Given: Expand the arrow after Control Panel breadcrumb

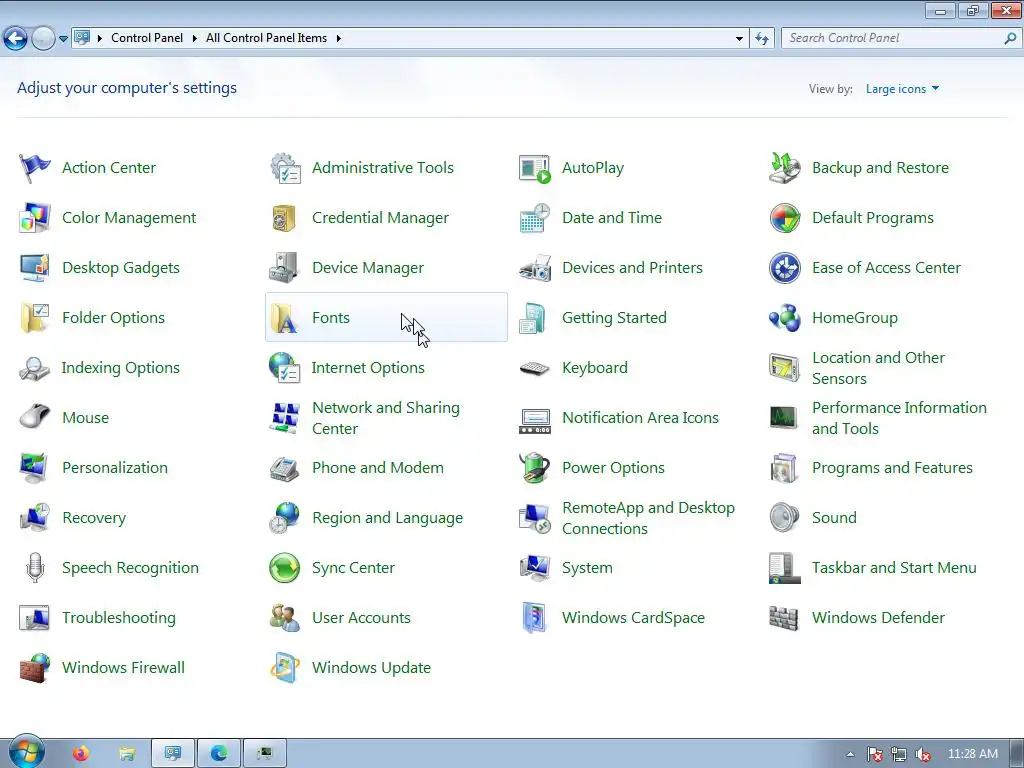Looking at the screenshot, I should 195,39.
